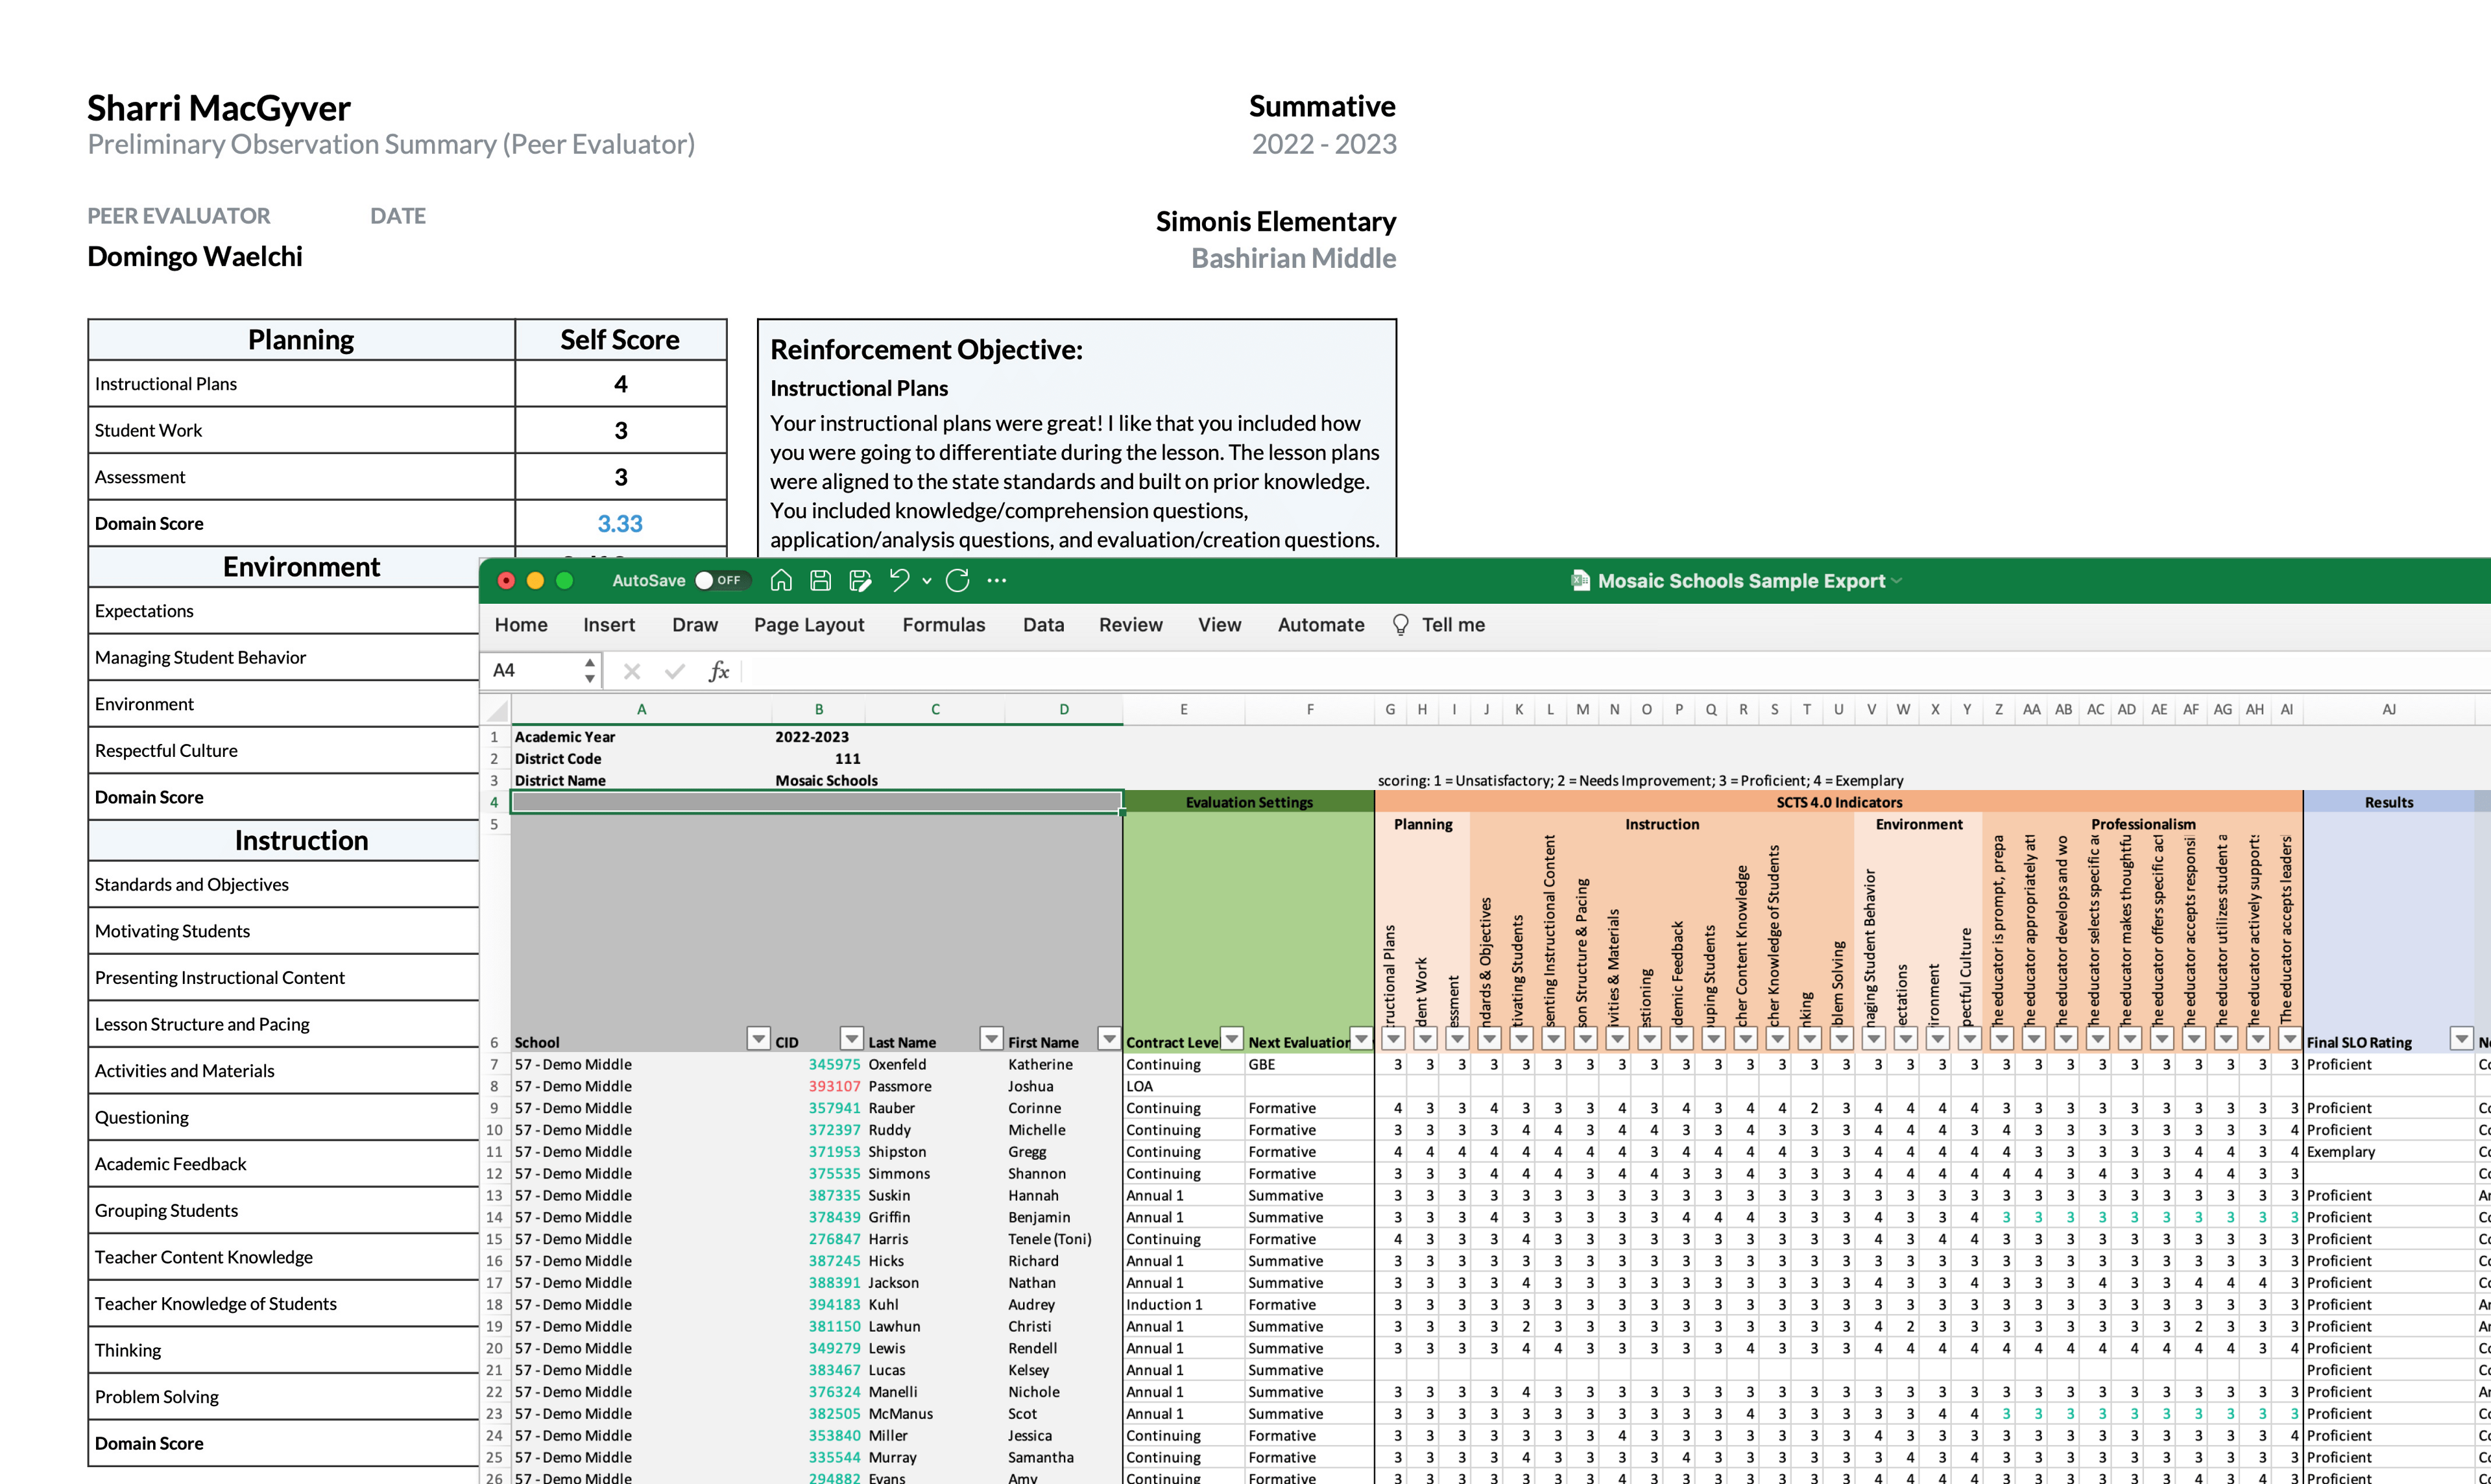Click the confirm checkmark in formula bar

click(x=675, y=671)
